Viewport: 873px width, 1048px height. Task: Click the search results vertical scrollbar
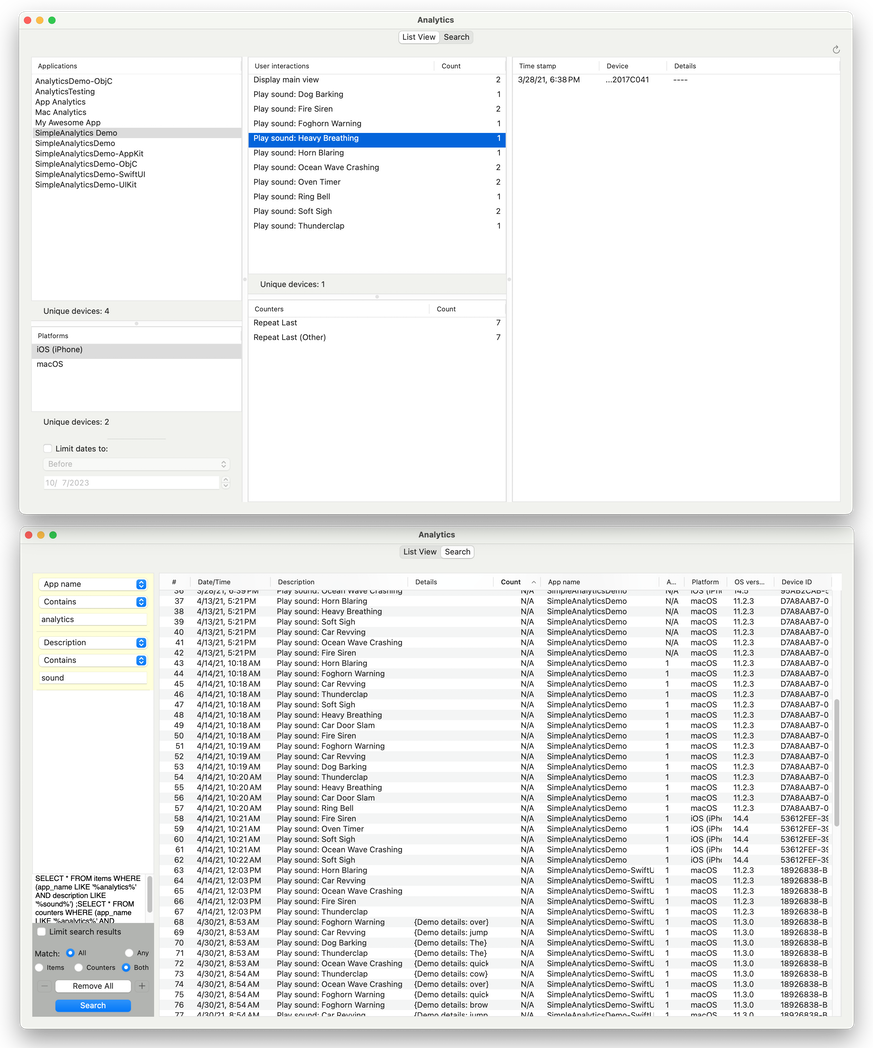coord(836,762)
